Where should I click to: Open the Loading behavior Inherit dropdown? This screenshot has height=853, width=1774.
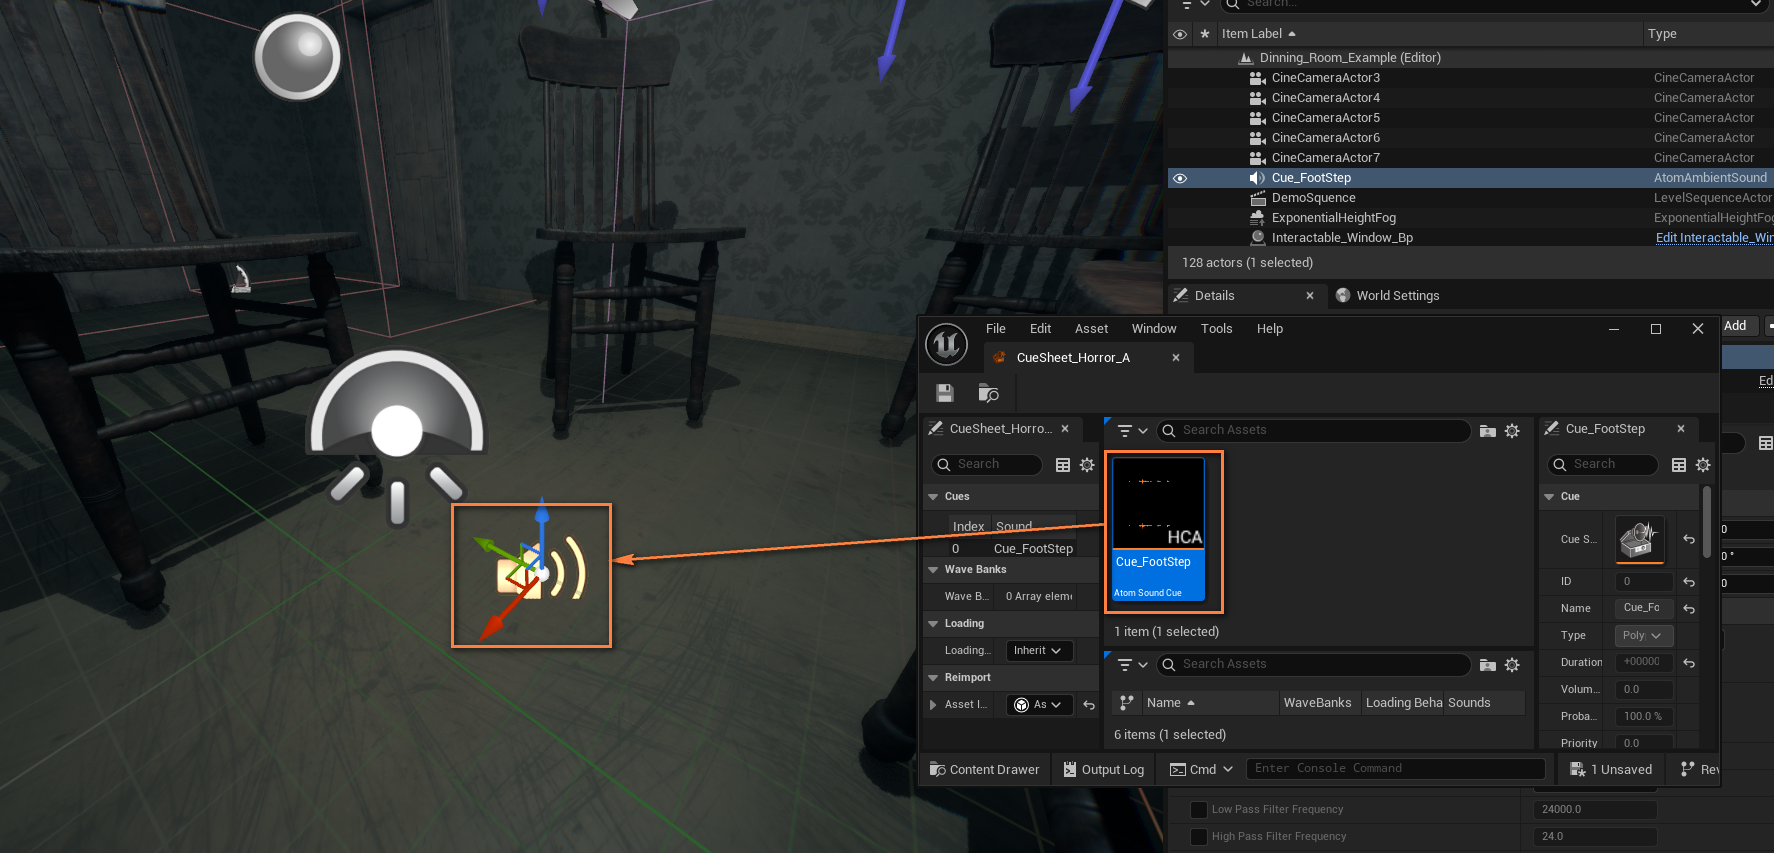coord(1039,651)
